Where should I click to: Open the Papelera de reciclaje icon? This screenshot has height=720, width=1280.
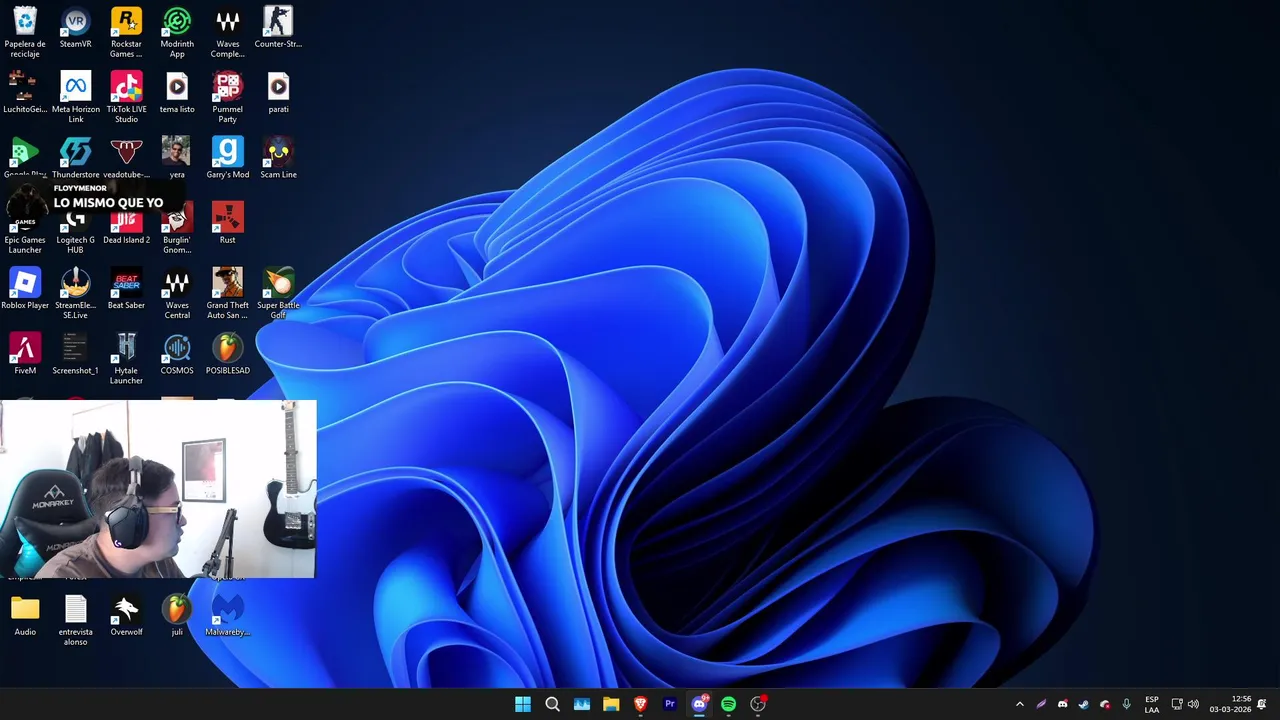(25, 33)
